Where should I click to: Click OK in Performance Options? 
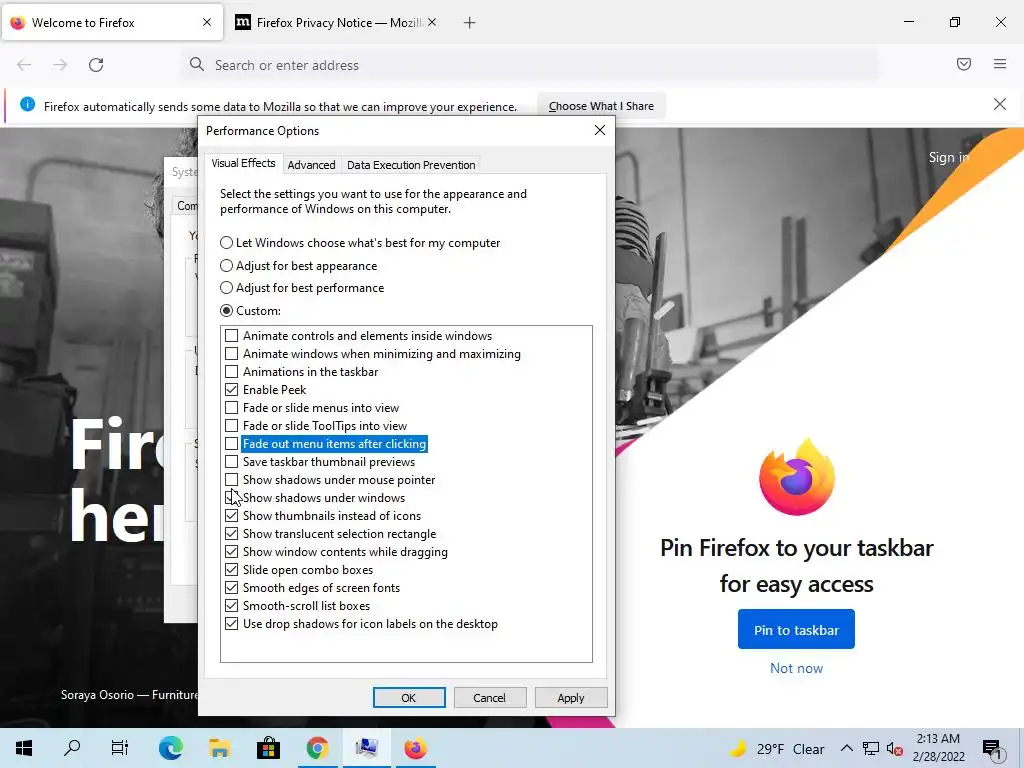coord(409,697)
